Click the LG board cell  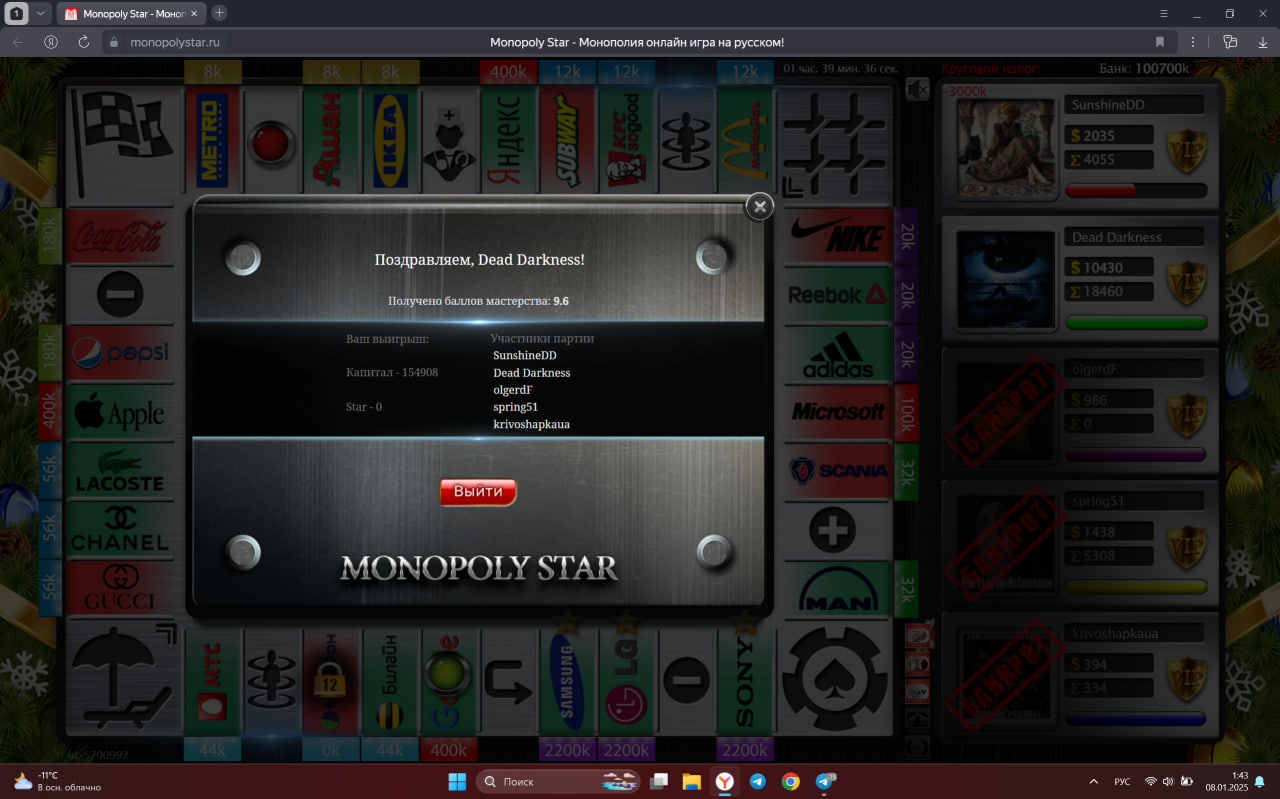tap(626, 682)
